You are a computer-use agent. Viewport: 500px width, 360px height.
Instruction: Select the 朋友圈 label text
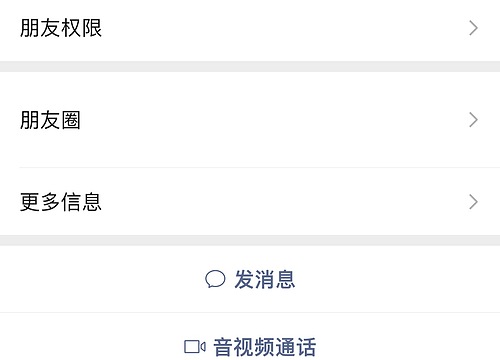[x=50, y=120]
